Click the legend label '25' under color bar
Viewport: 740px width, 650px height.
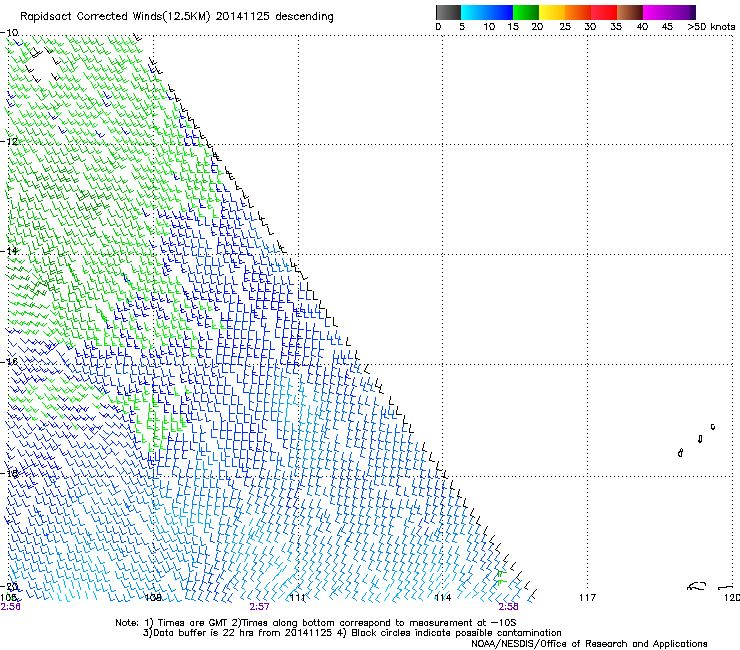click(565, 27)
